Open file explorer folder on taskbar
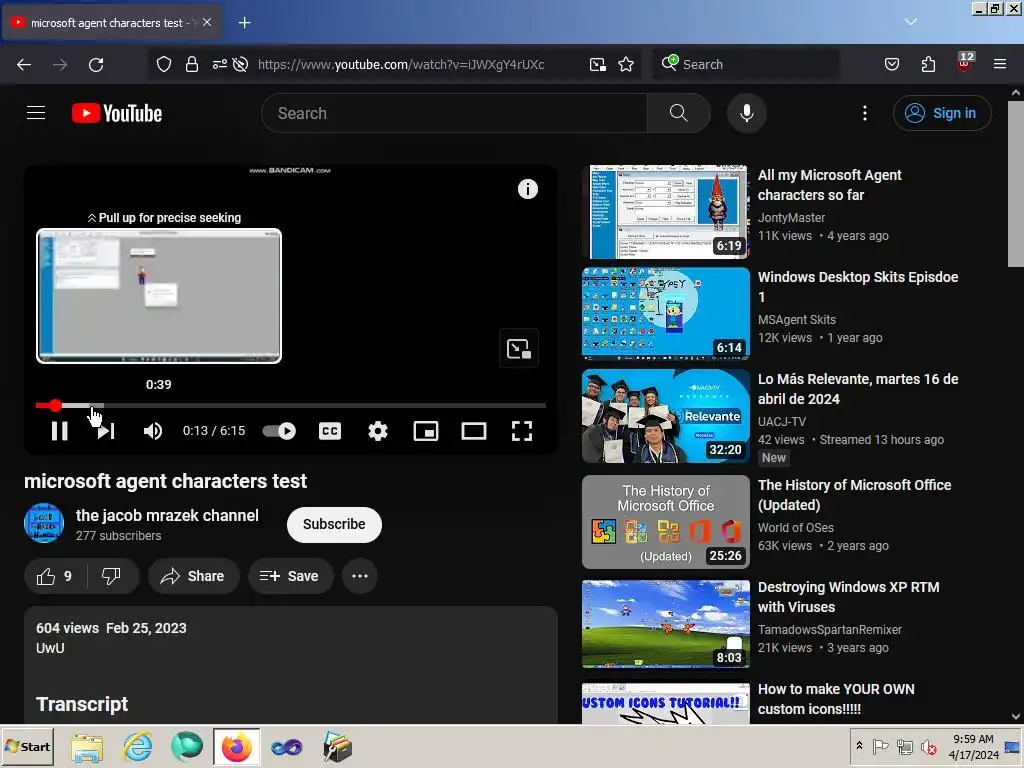The image size is (1024, 768). tap(88, 747)
